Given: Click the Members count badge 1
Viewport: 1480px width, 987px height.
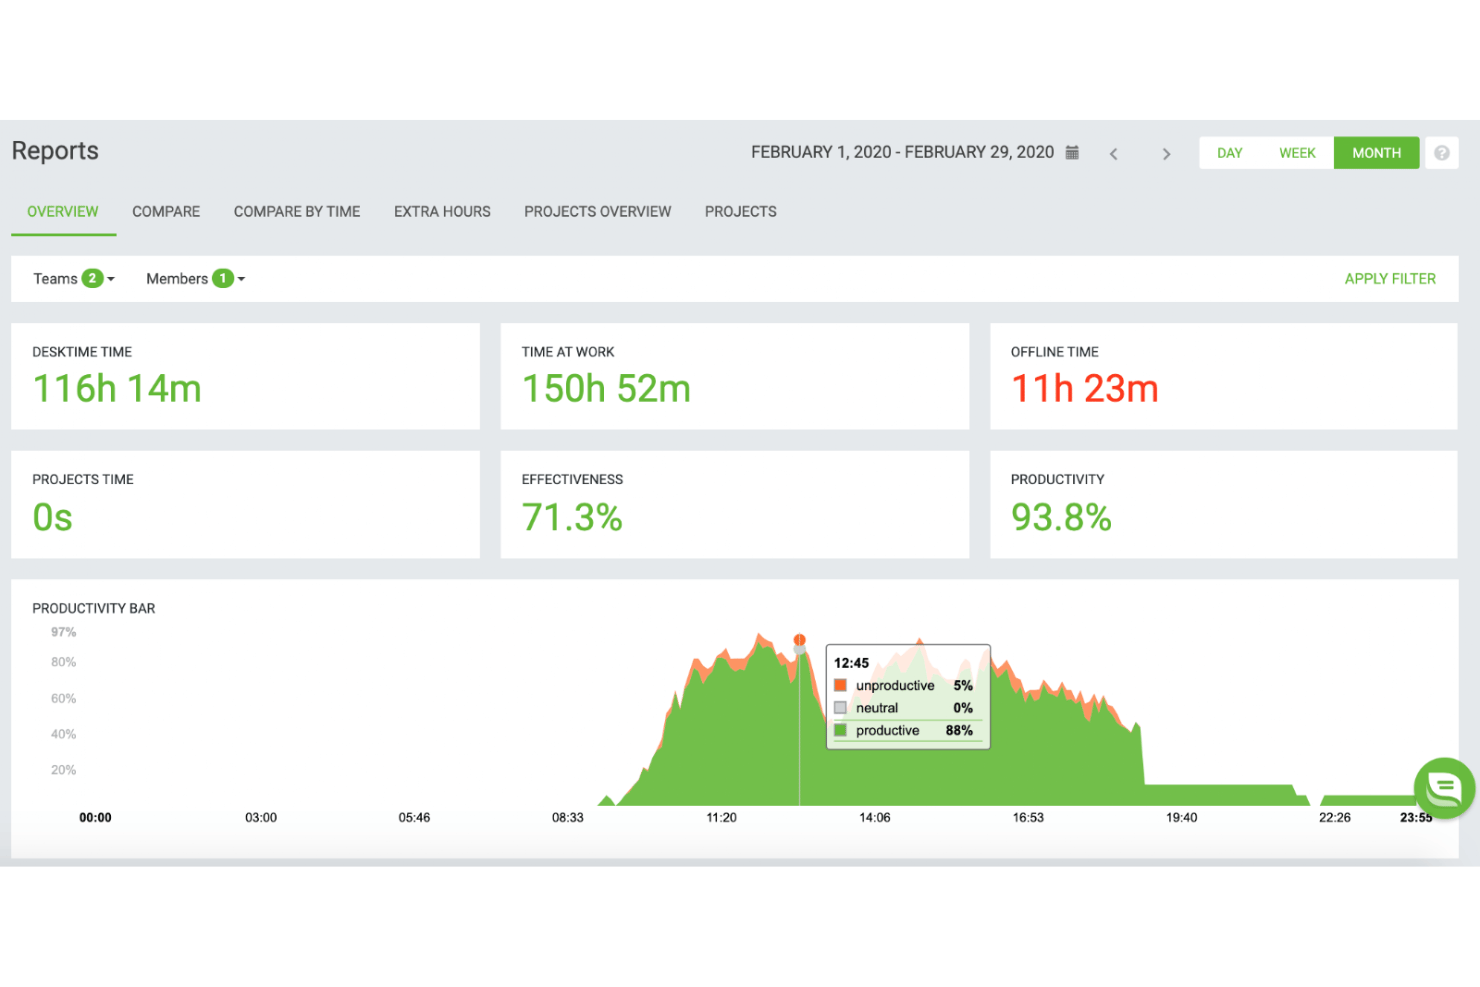Looking at the screenshot, I should click(223, 278).
